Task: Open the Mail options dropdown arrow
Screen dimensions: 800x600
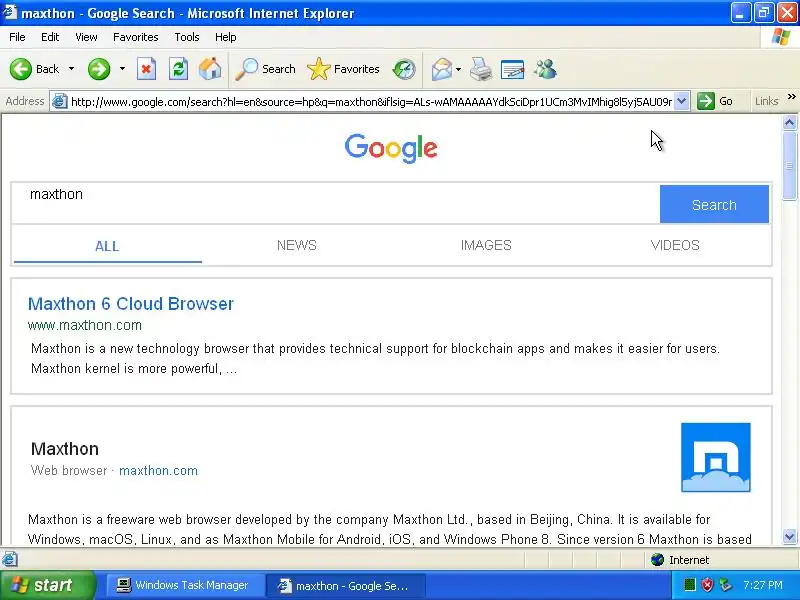Action: pyautogui.click(x=459, y=69)
